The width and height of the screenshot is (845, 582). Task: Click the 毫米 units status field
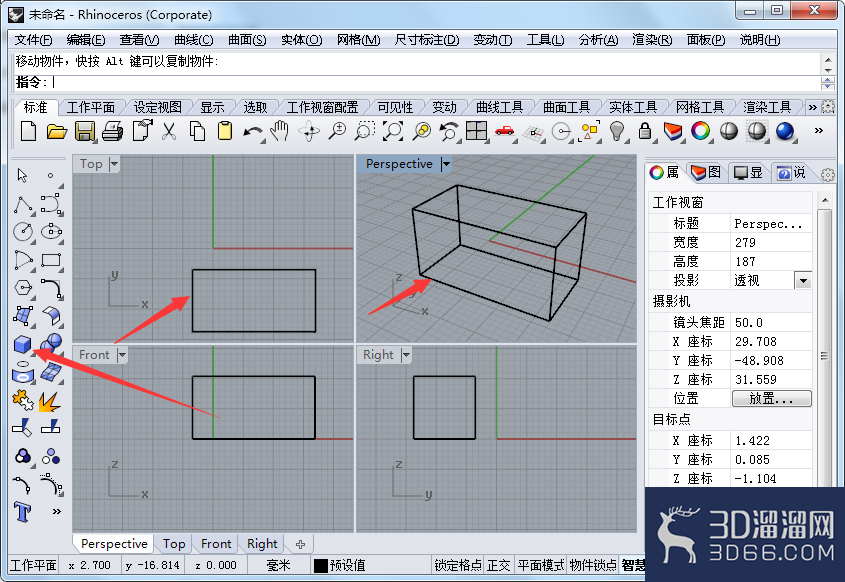(279, 565)
